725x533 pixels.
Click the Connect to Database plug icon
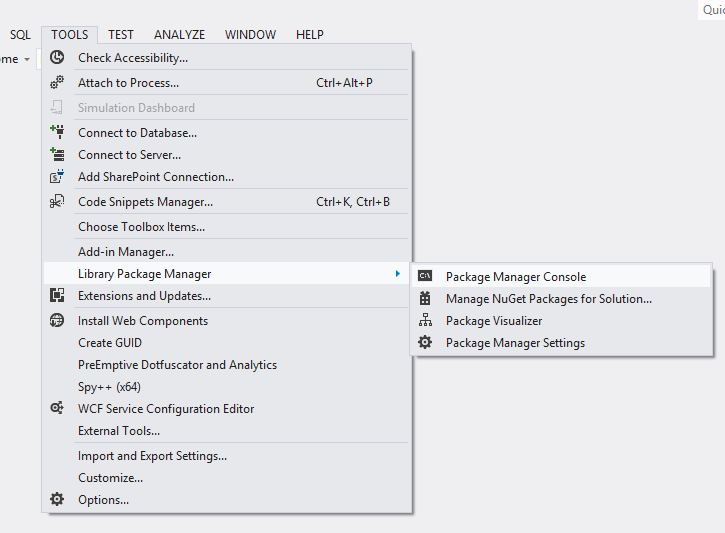coord(57,132)
